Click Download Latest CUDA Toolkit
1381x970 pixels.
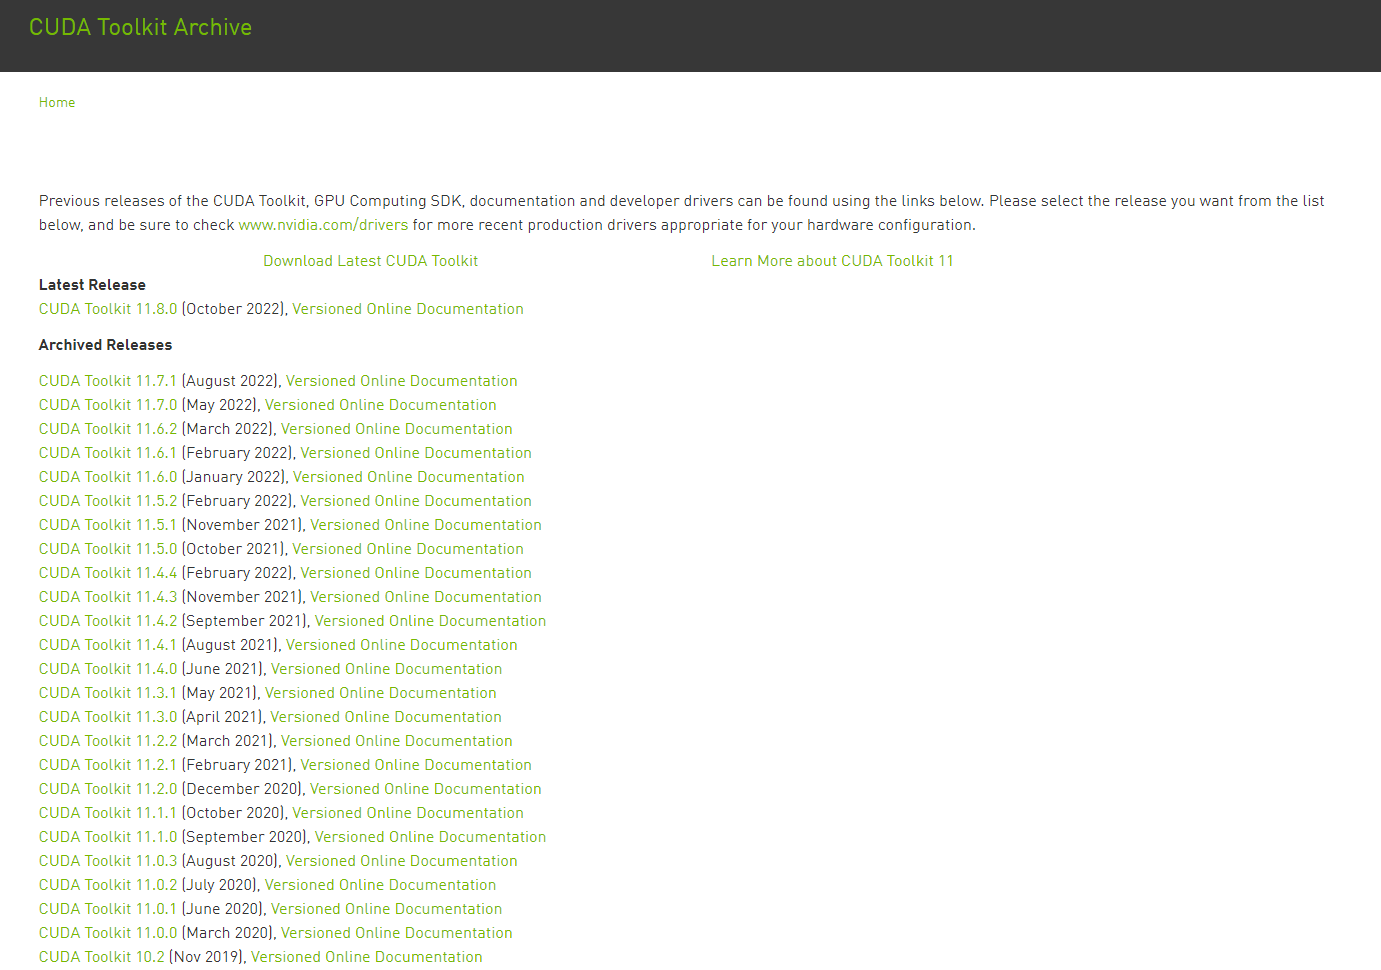[370, 261]
